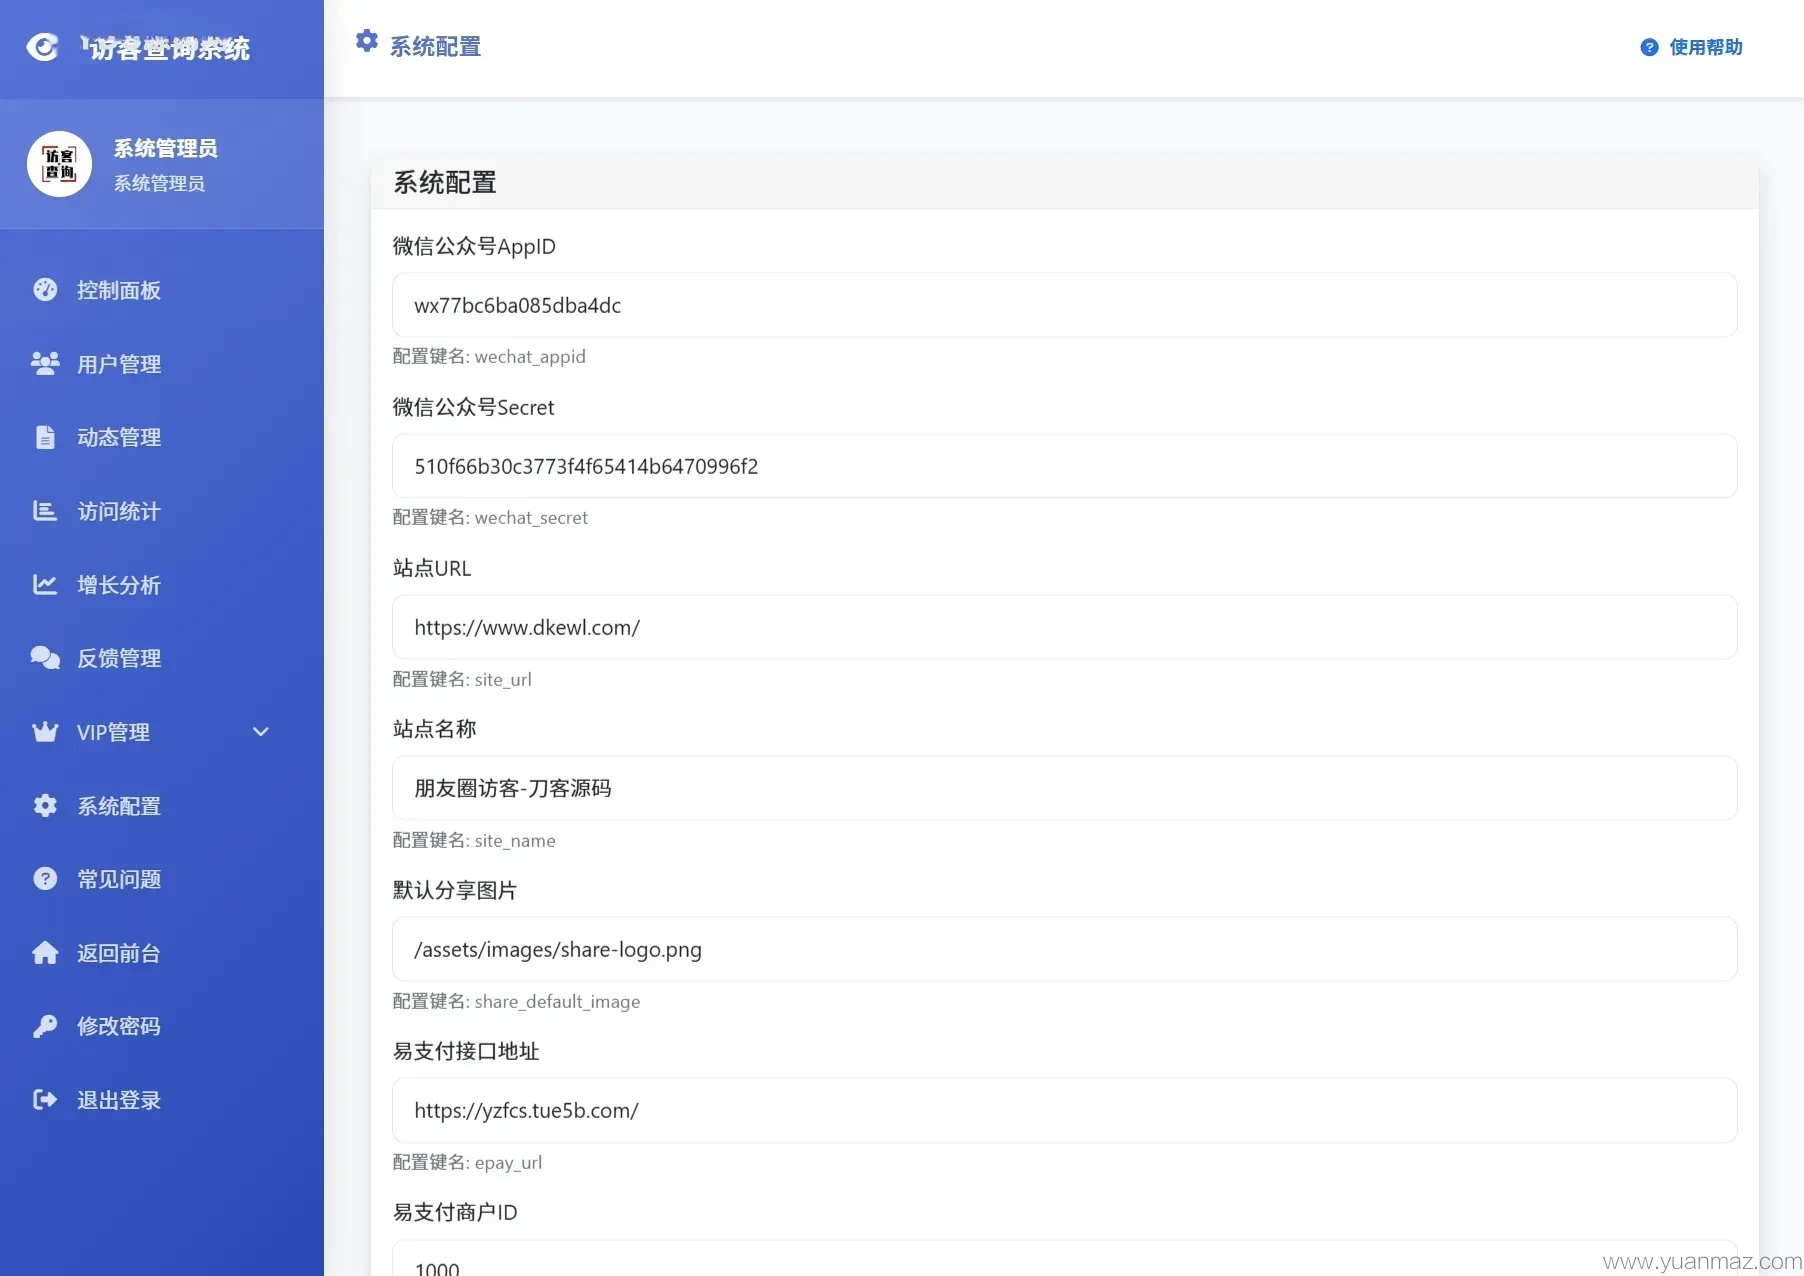Click the system administrator avatar
This screenshot has width=1804, height=1276.
pyautogui.click(x=59, y=164)
